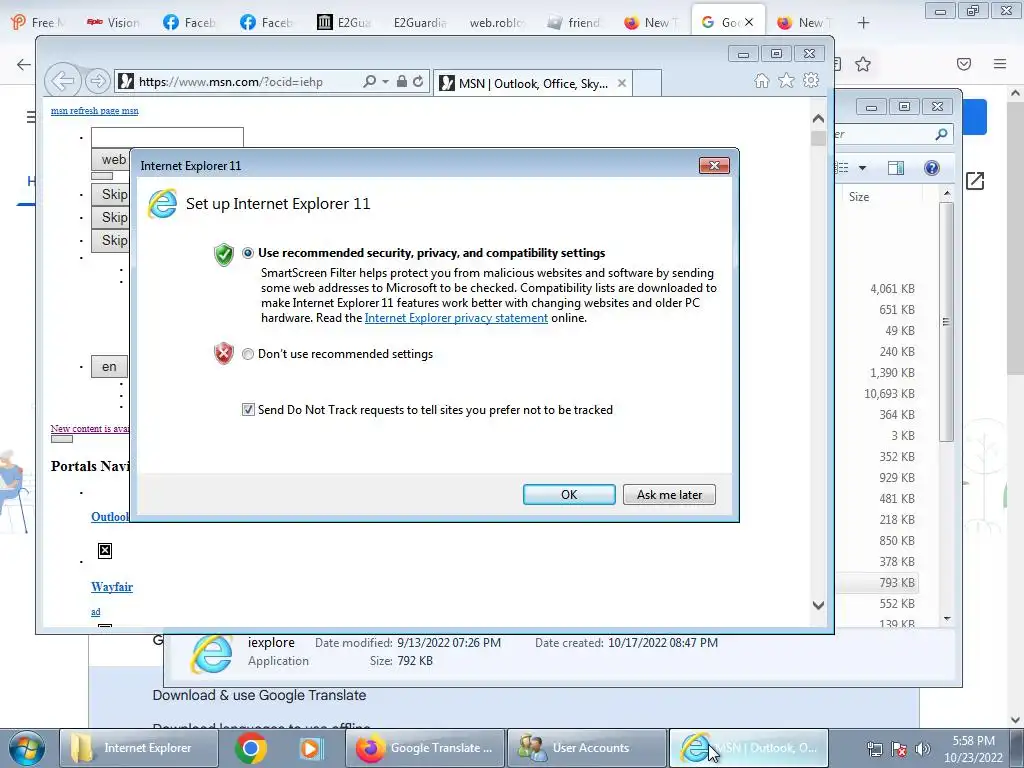Switch to the web.roblox Firefox tab
Viewport: 1024px width, 768px height.
[x=496, y=23]
